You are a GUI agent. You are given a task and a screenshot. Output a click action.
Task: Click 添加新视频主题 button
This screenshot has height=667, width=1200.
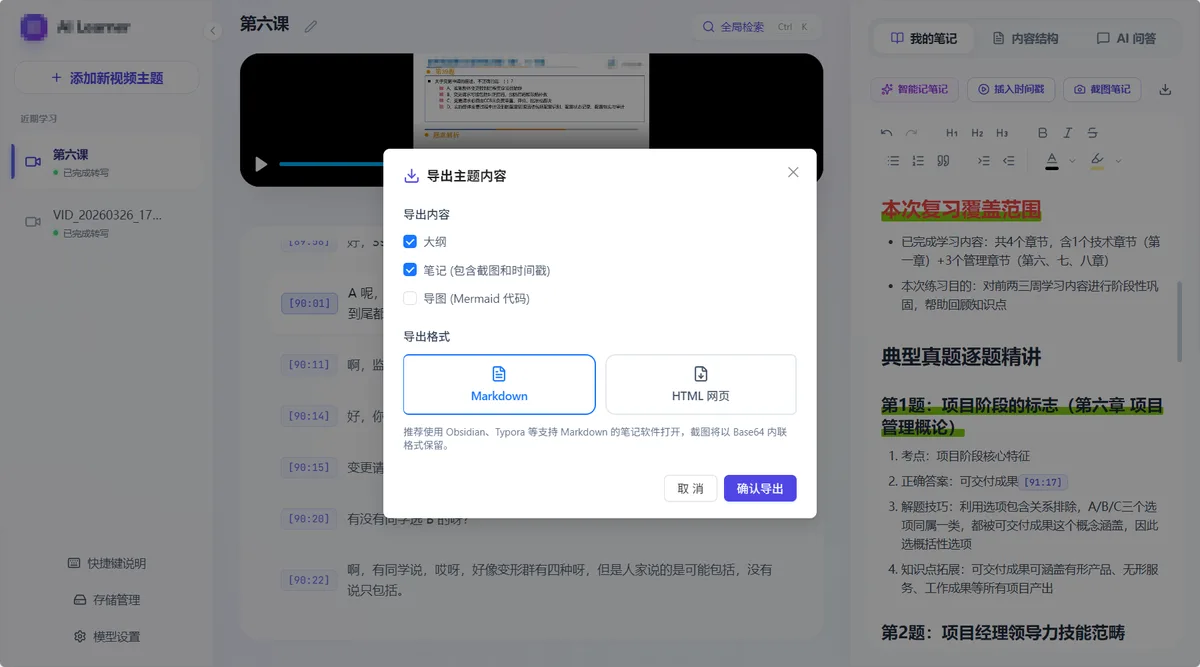pyautogui.click(x=106, y=78)
